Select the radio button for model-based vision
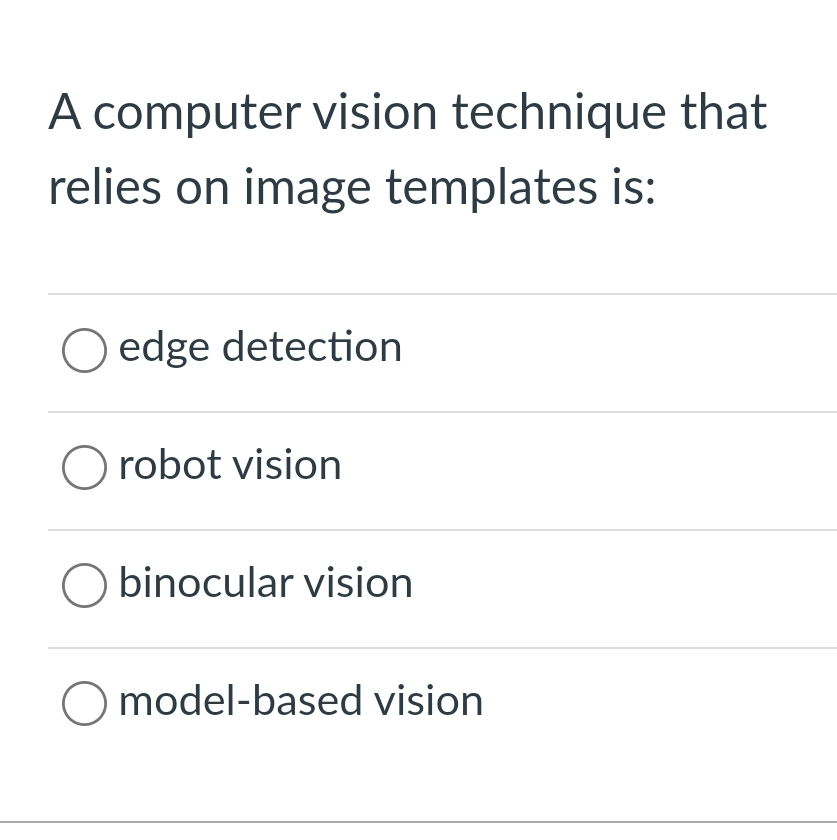The width and height of the screenshot is (837, 840). pos(84,703)
